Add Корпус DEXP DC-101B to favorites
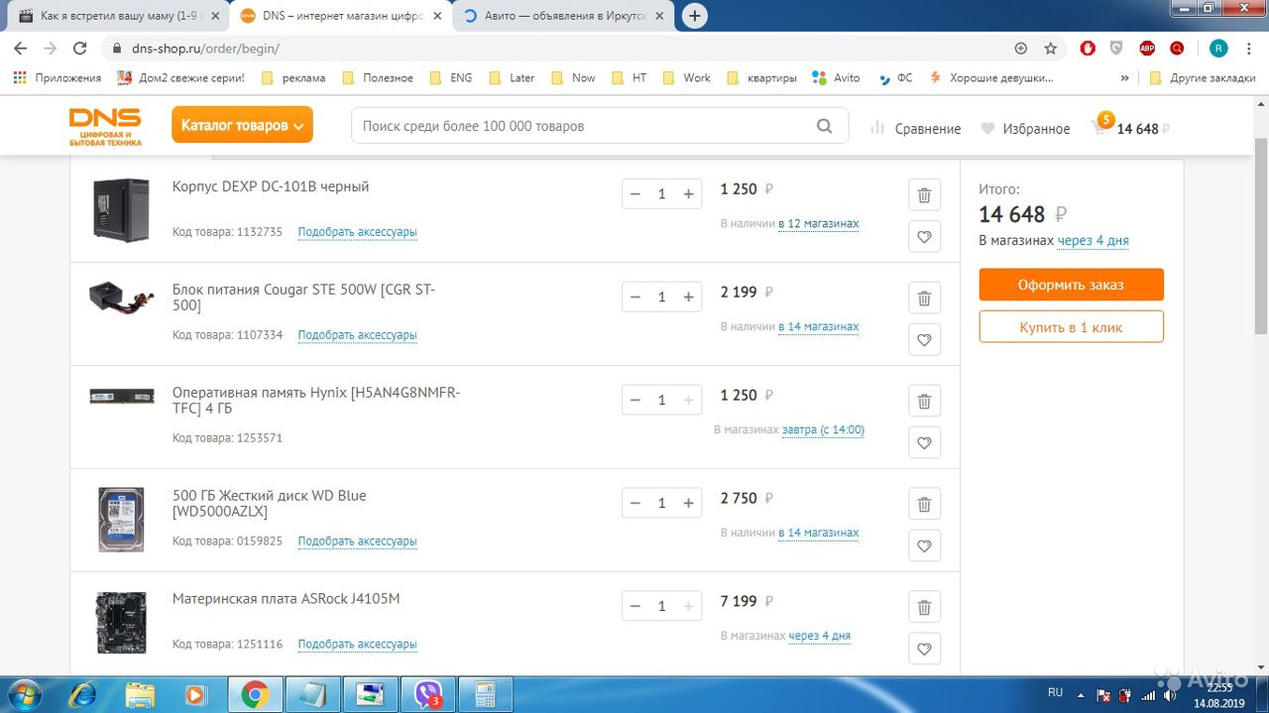 (924, 237)
